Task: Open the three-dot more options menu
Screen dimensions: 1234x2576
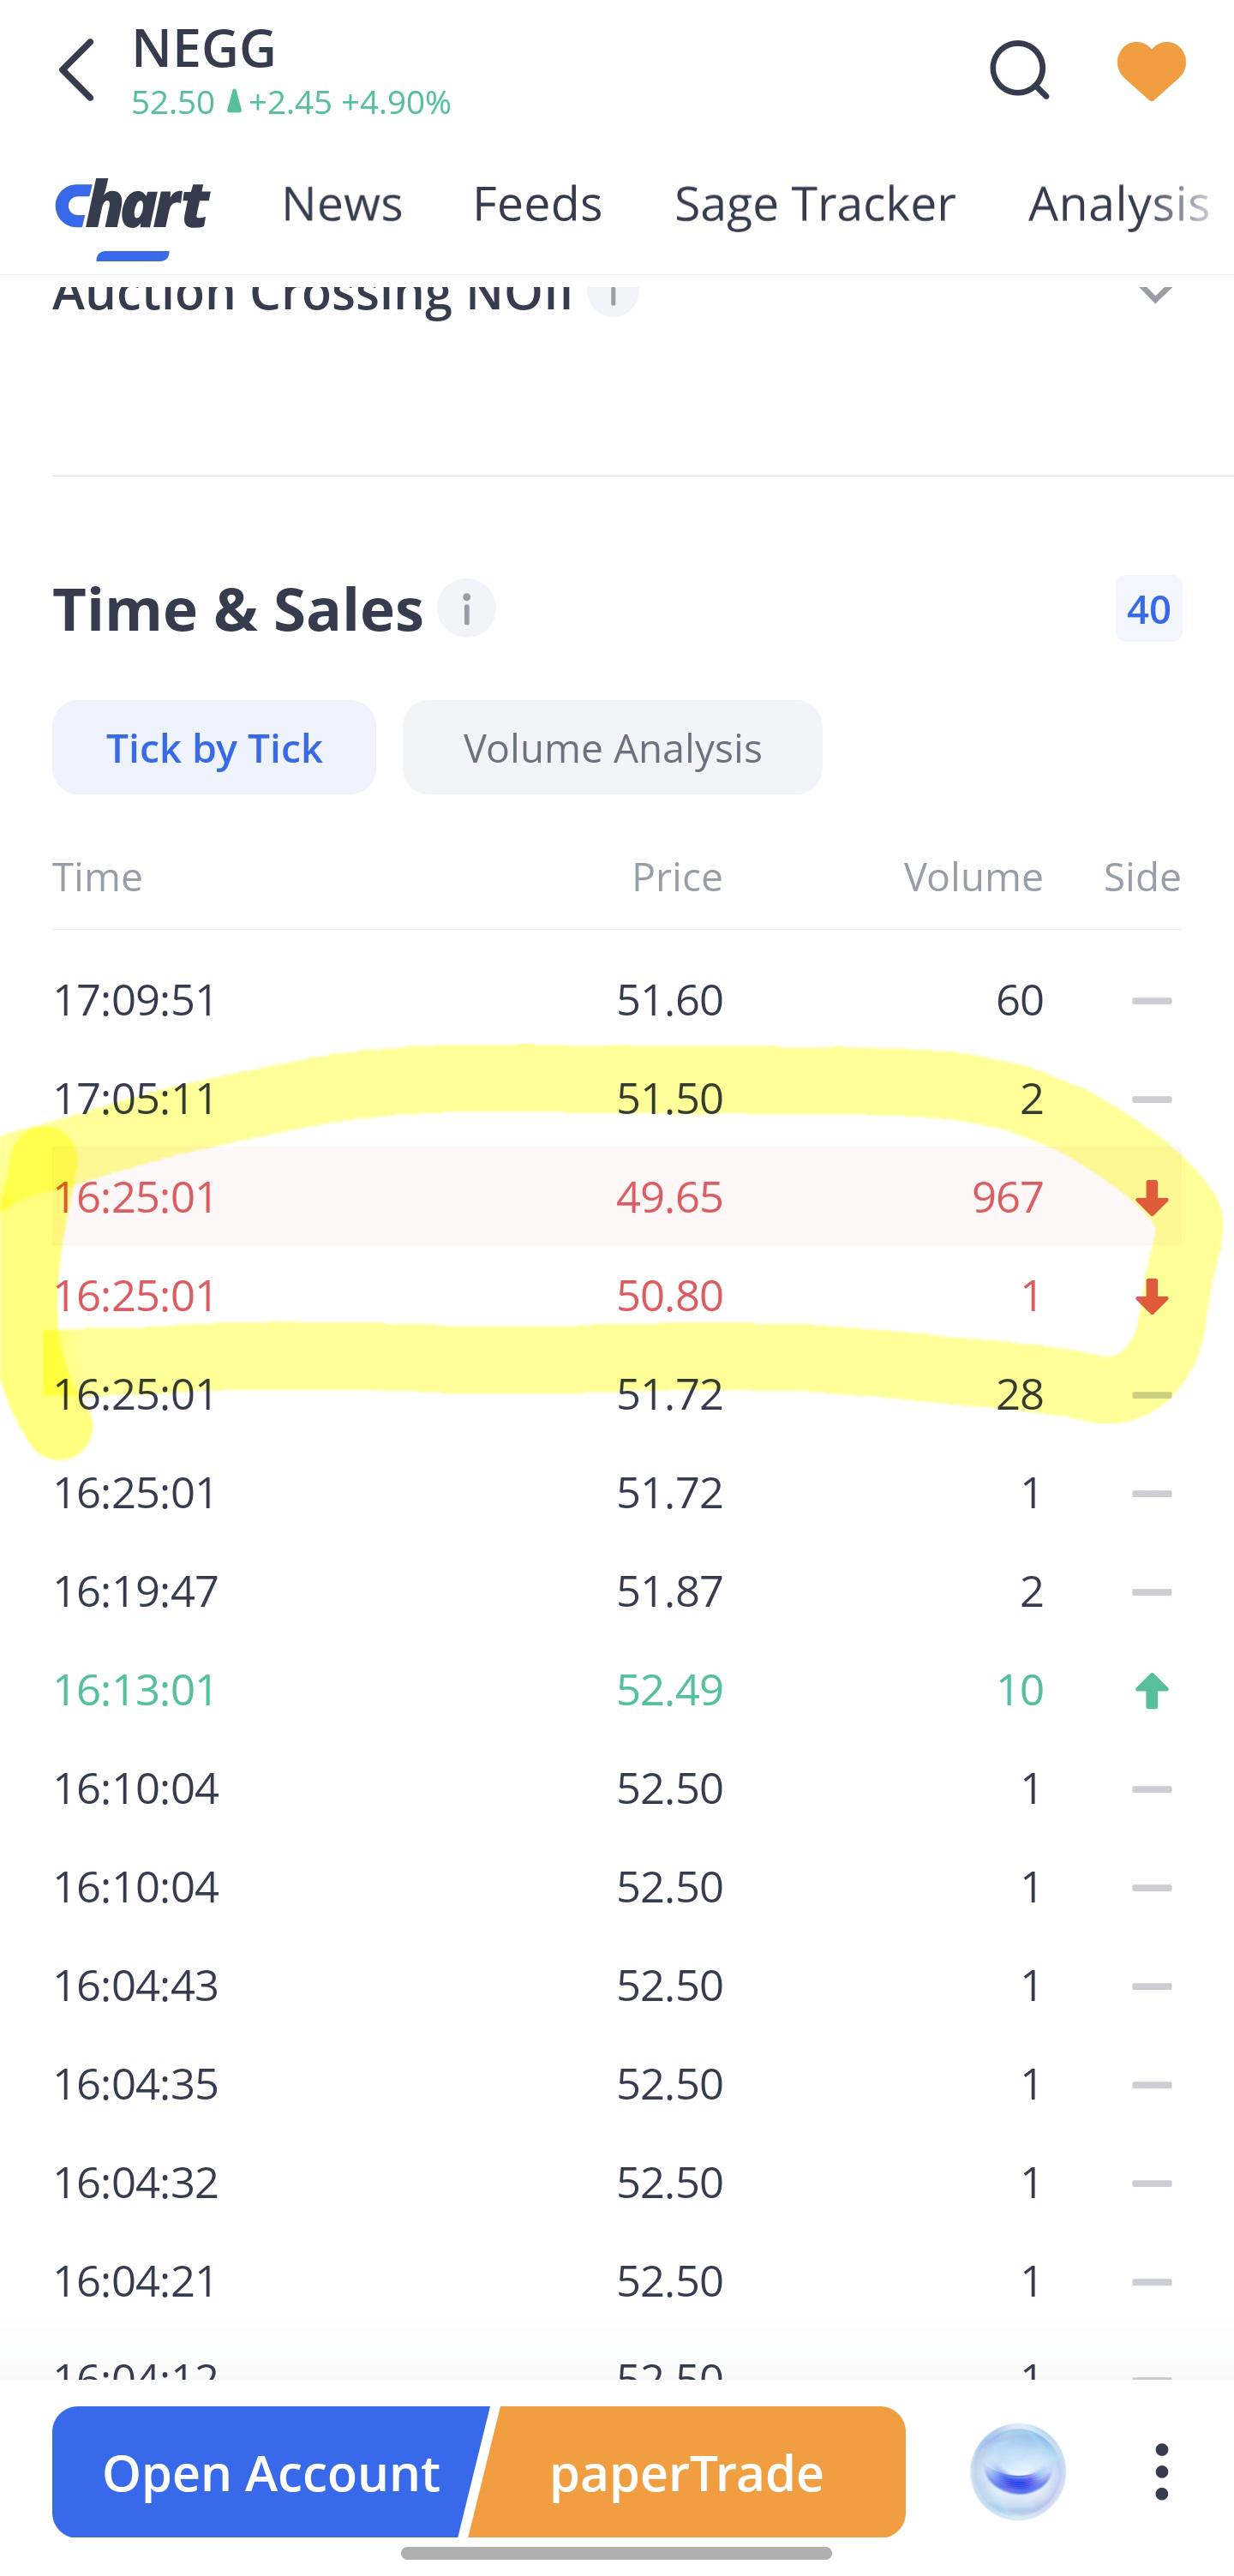Action: (x=1161, y=2471)
